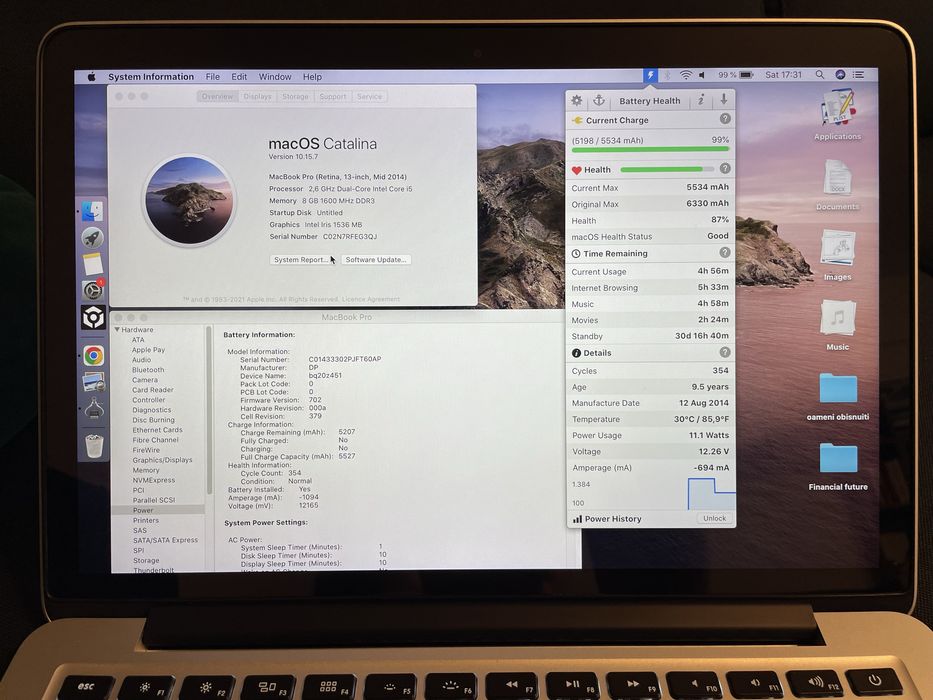Open the Licence Agreement link
The image size is (933, 700).
click(x=371, y=299)
